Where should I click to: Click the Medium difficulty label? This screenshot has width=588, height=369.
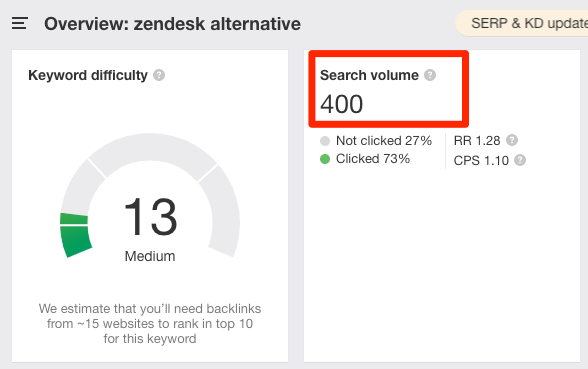(150, 256)
